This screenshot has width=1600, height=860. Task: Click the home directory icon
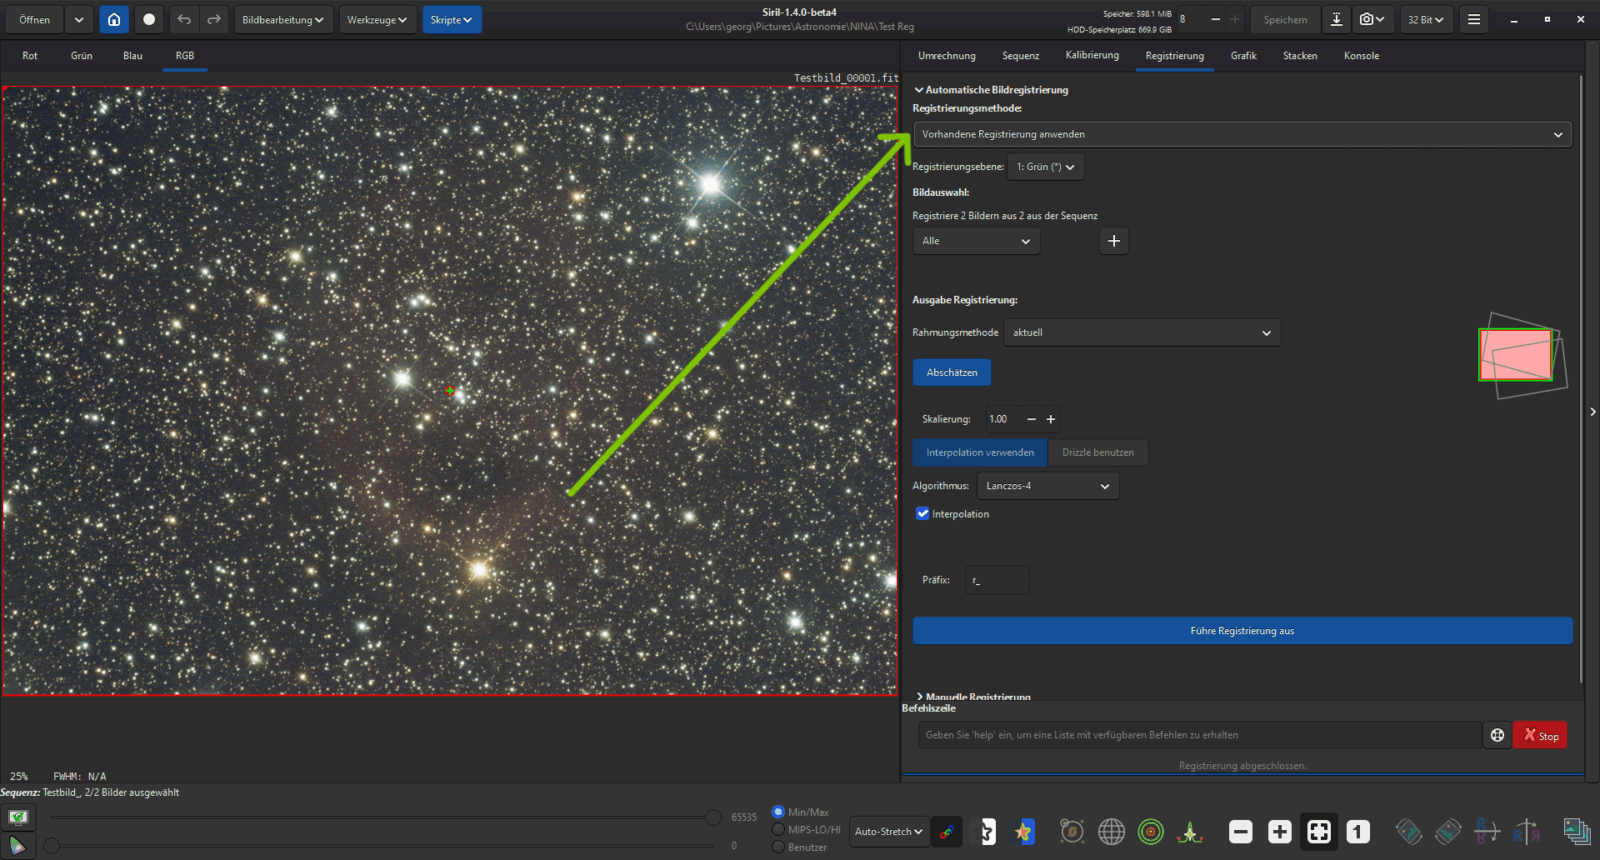coord(114,20)
